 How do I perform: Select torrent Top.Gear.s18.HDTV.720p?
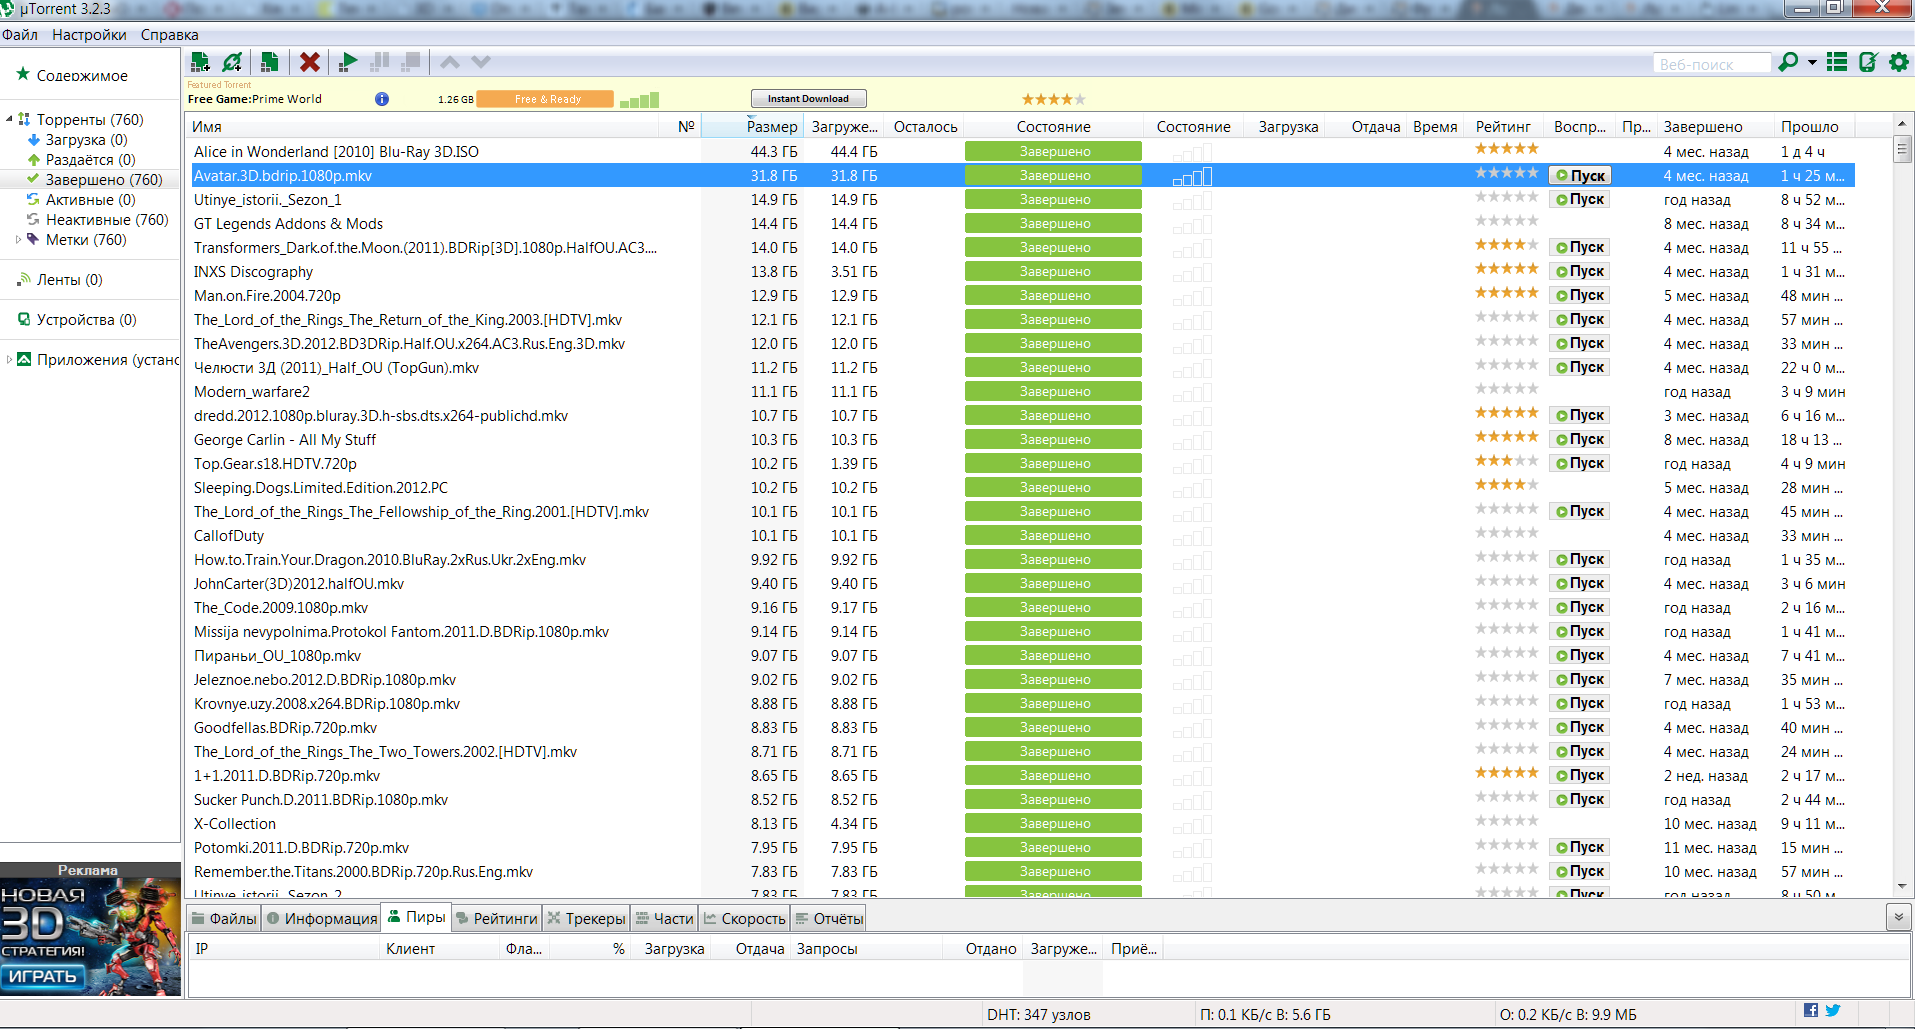pyautogui.click(x=275, y=464)
